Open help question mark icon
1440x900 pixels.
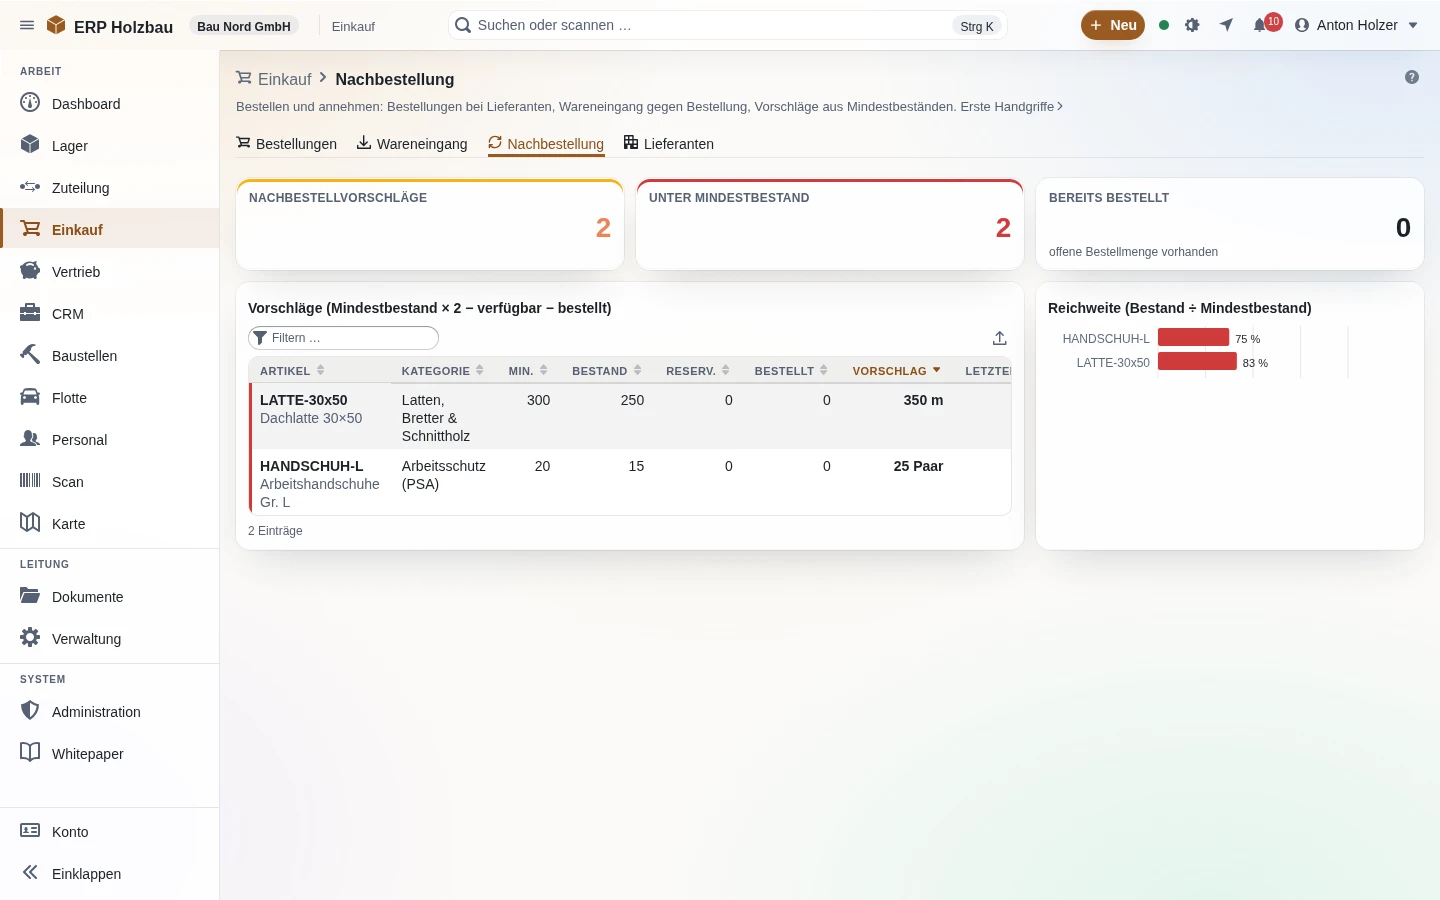1412,77
